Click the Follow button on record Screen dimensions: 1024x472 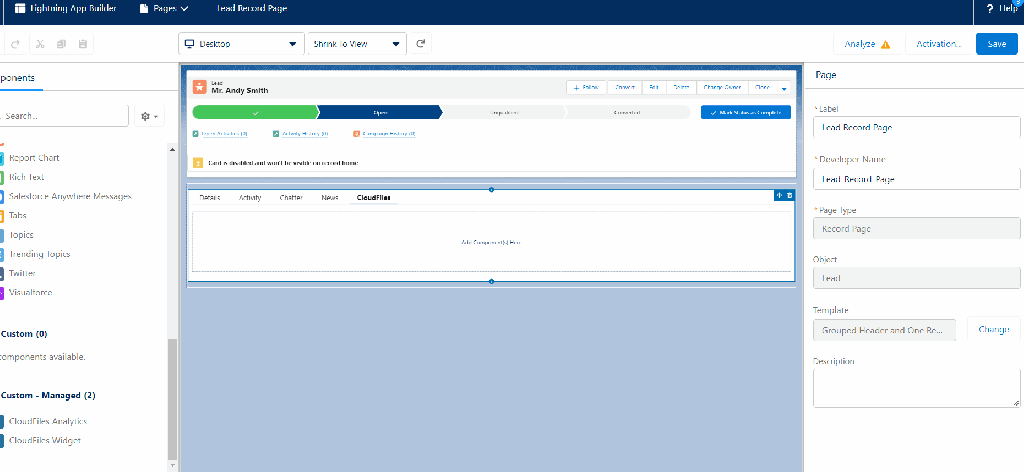[x=586, y=87]
